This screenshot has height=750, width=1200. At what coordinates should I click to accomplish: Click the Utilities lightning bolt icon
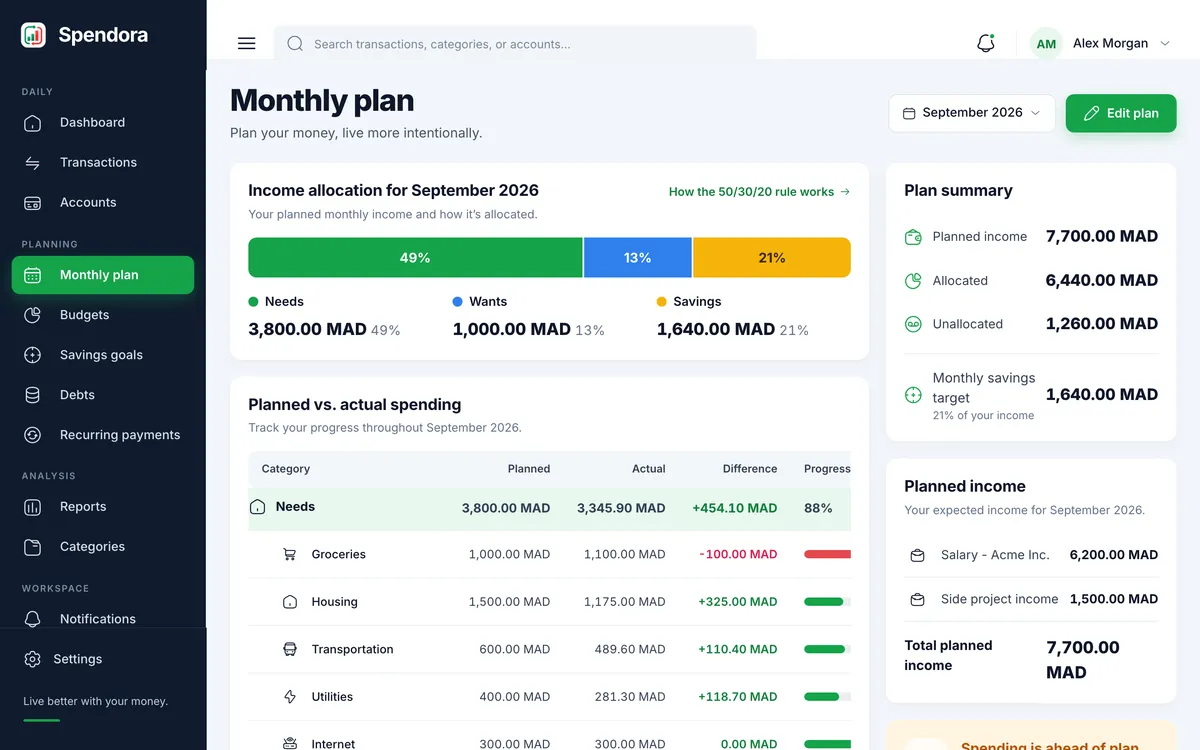click(x=290, y=697)
